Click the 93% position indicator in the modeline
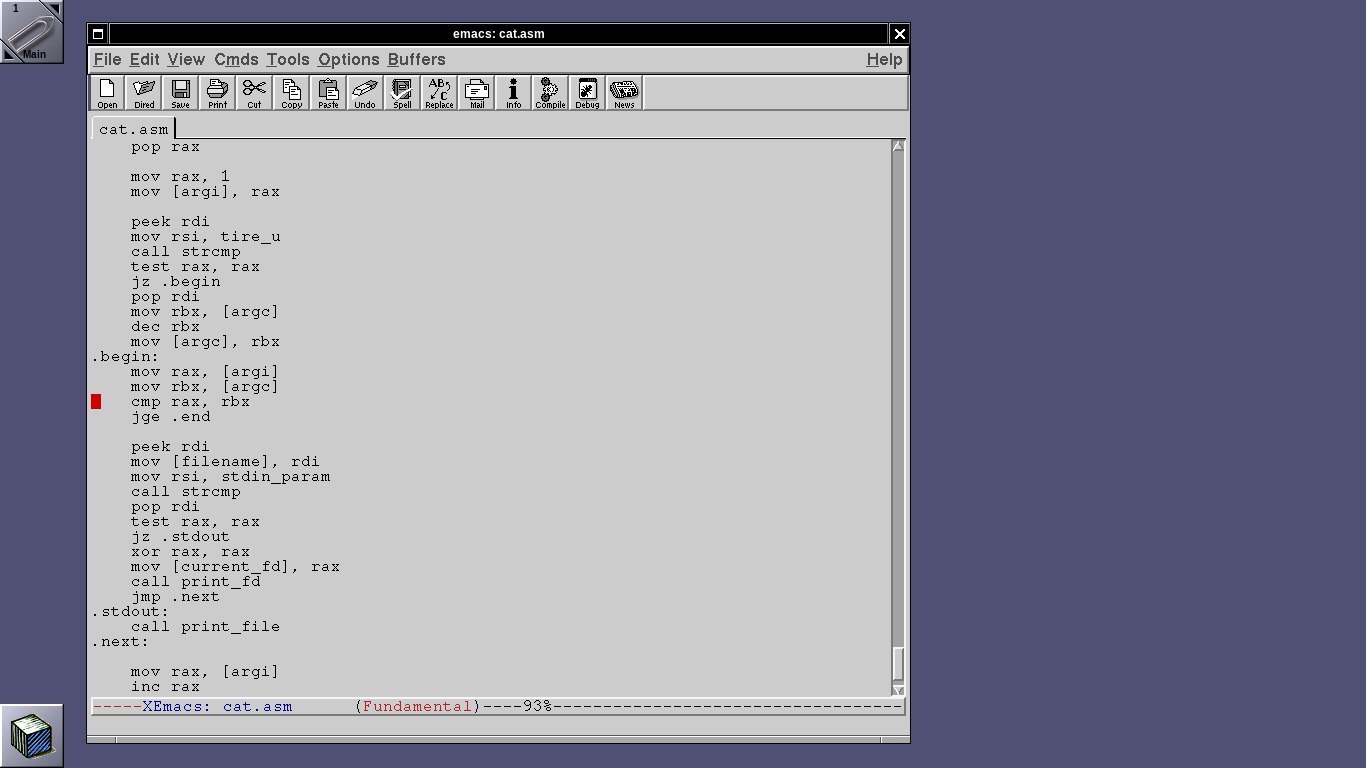 coord(538,706)
